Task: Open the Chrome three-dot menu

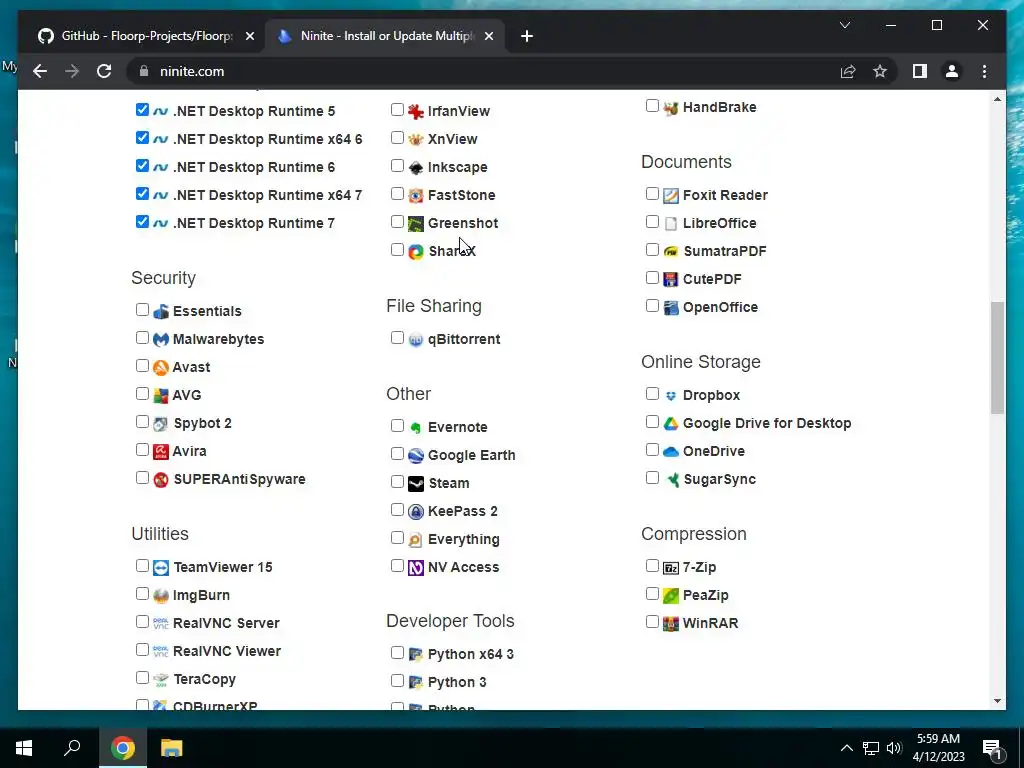Action: (x=985, y=71)
